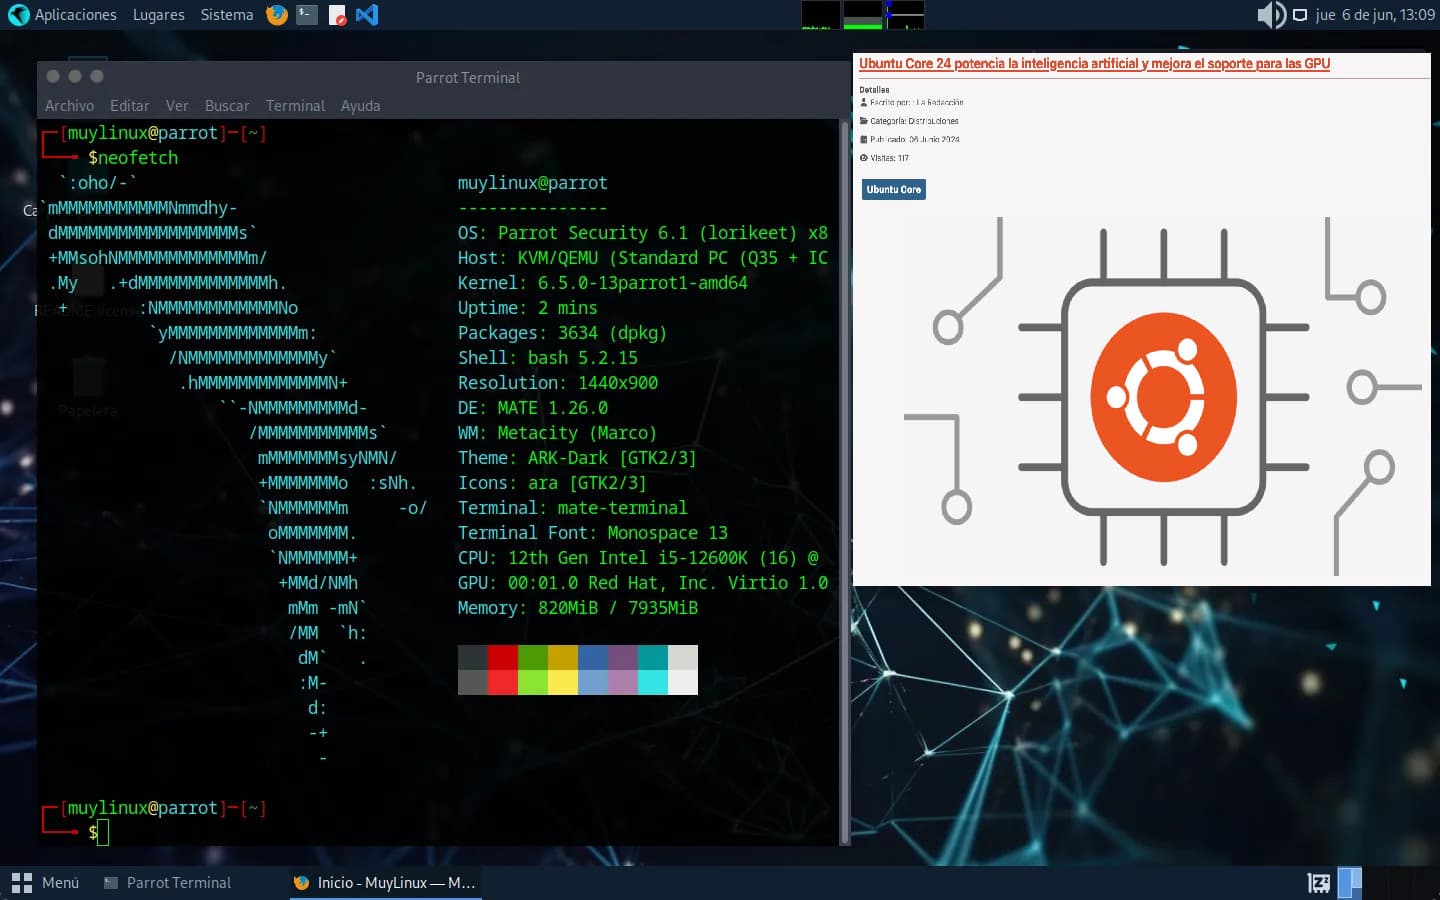Open the Sistema menu in the top panel
Image resolution: width=1440 pixels, height=900 pixels.
pyautogui.click(x=227, y=15)
